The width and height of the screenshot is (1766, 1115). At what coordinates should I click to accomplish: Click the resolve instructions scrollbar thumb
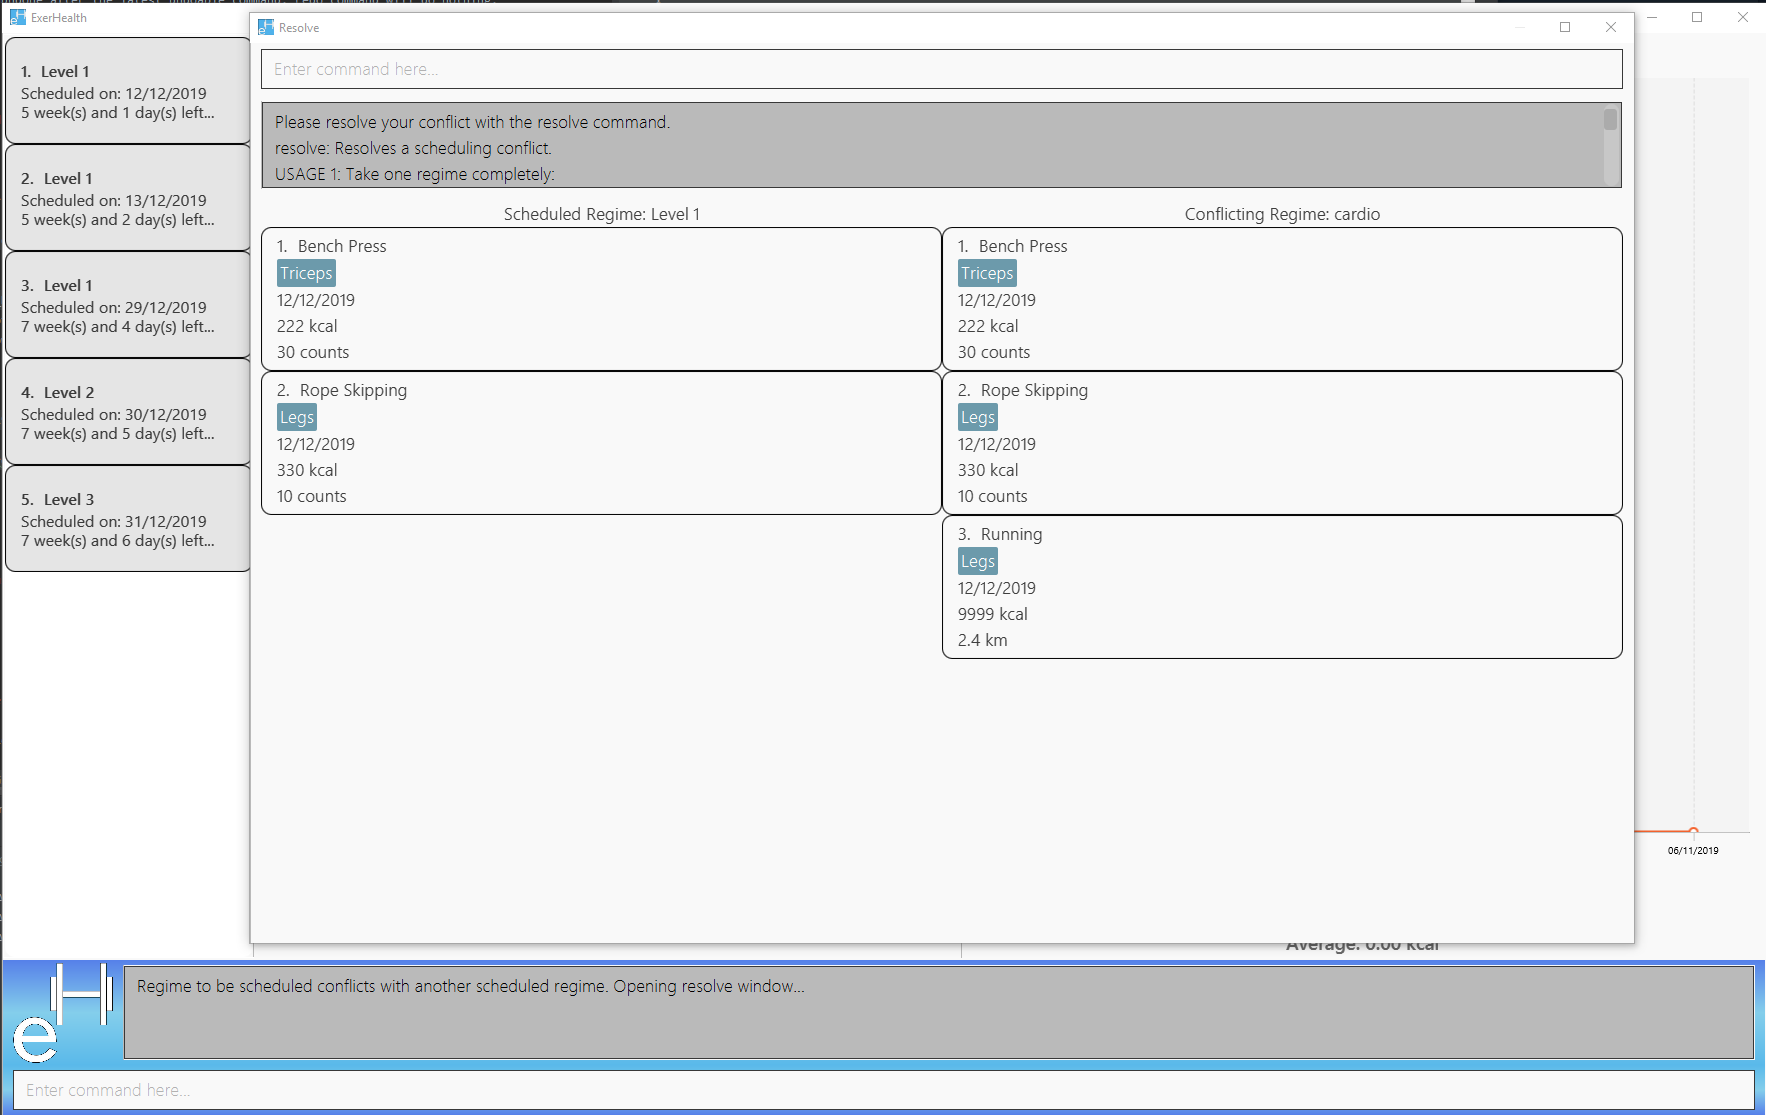[1610, 119]
